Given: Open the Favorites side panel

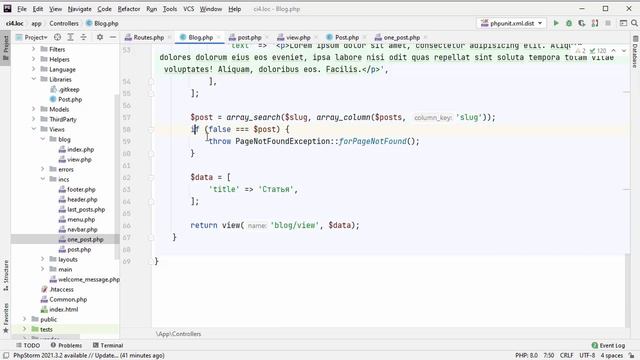Looking at the screenshot, I should 6,318.
